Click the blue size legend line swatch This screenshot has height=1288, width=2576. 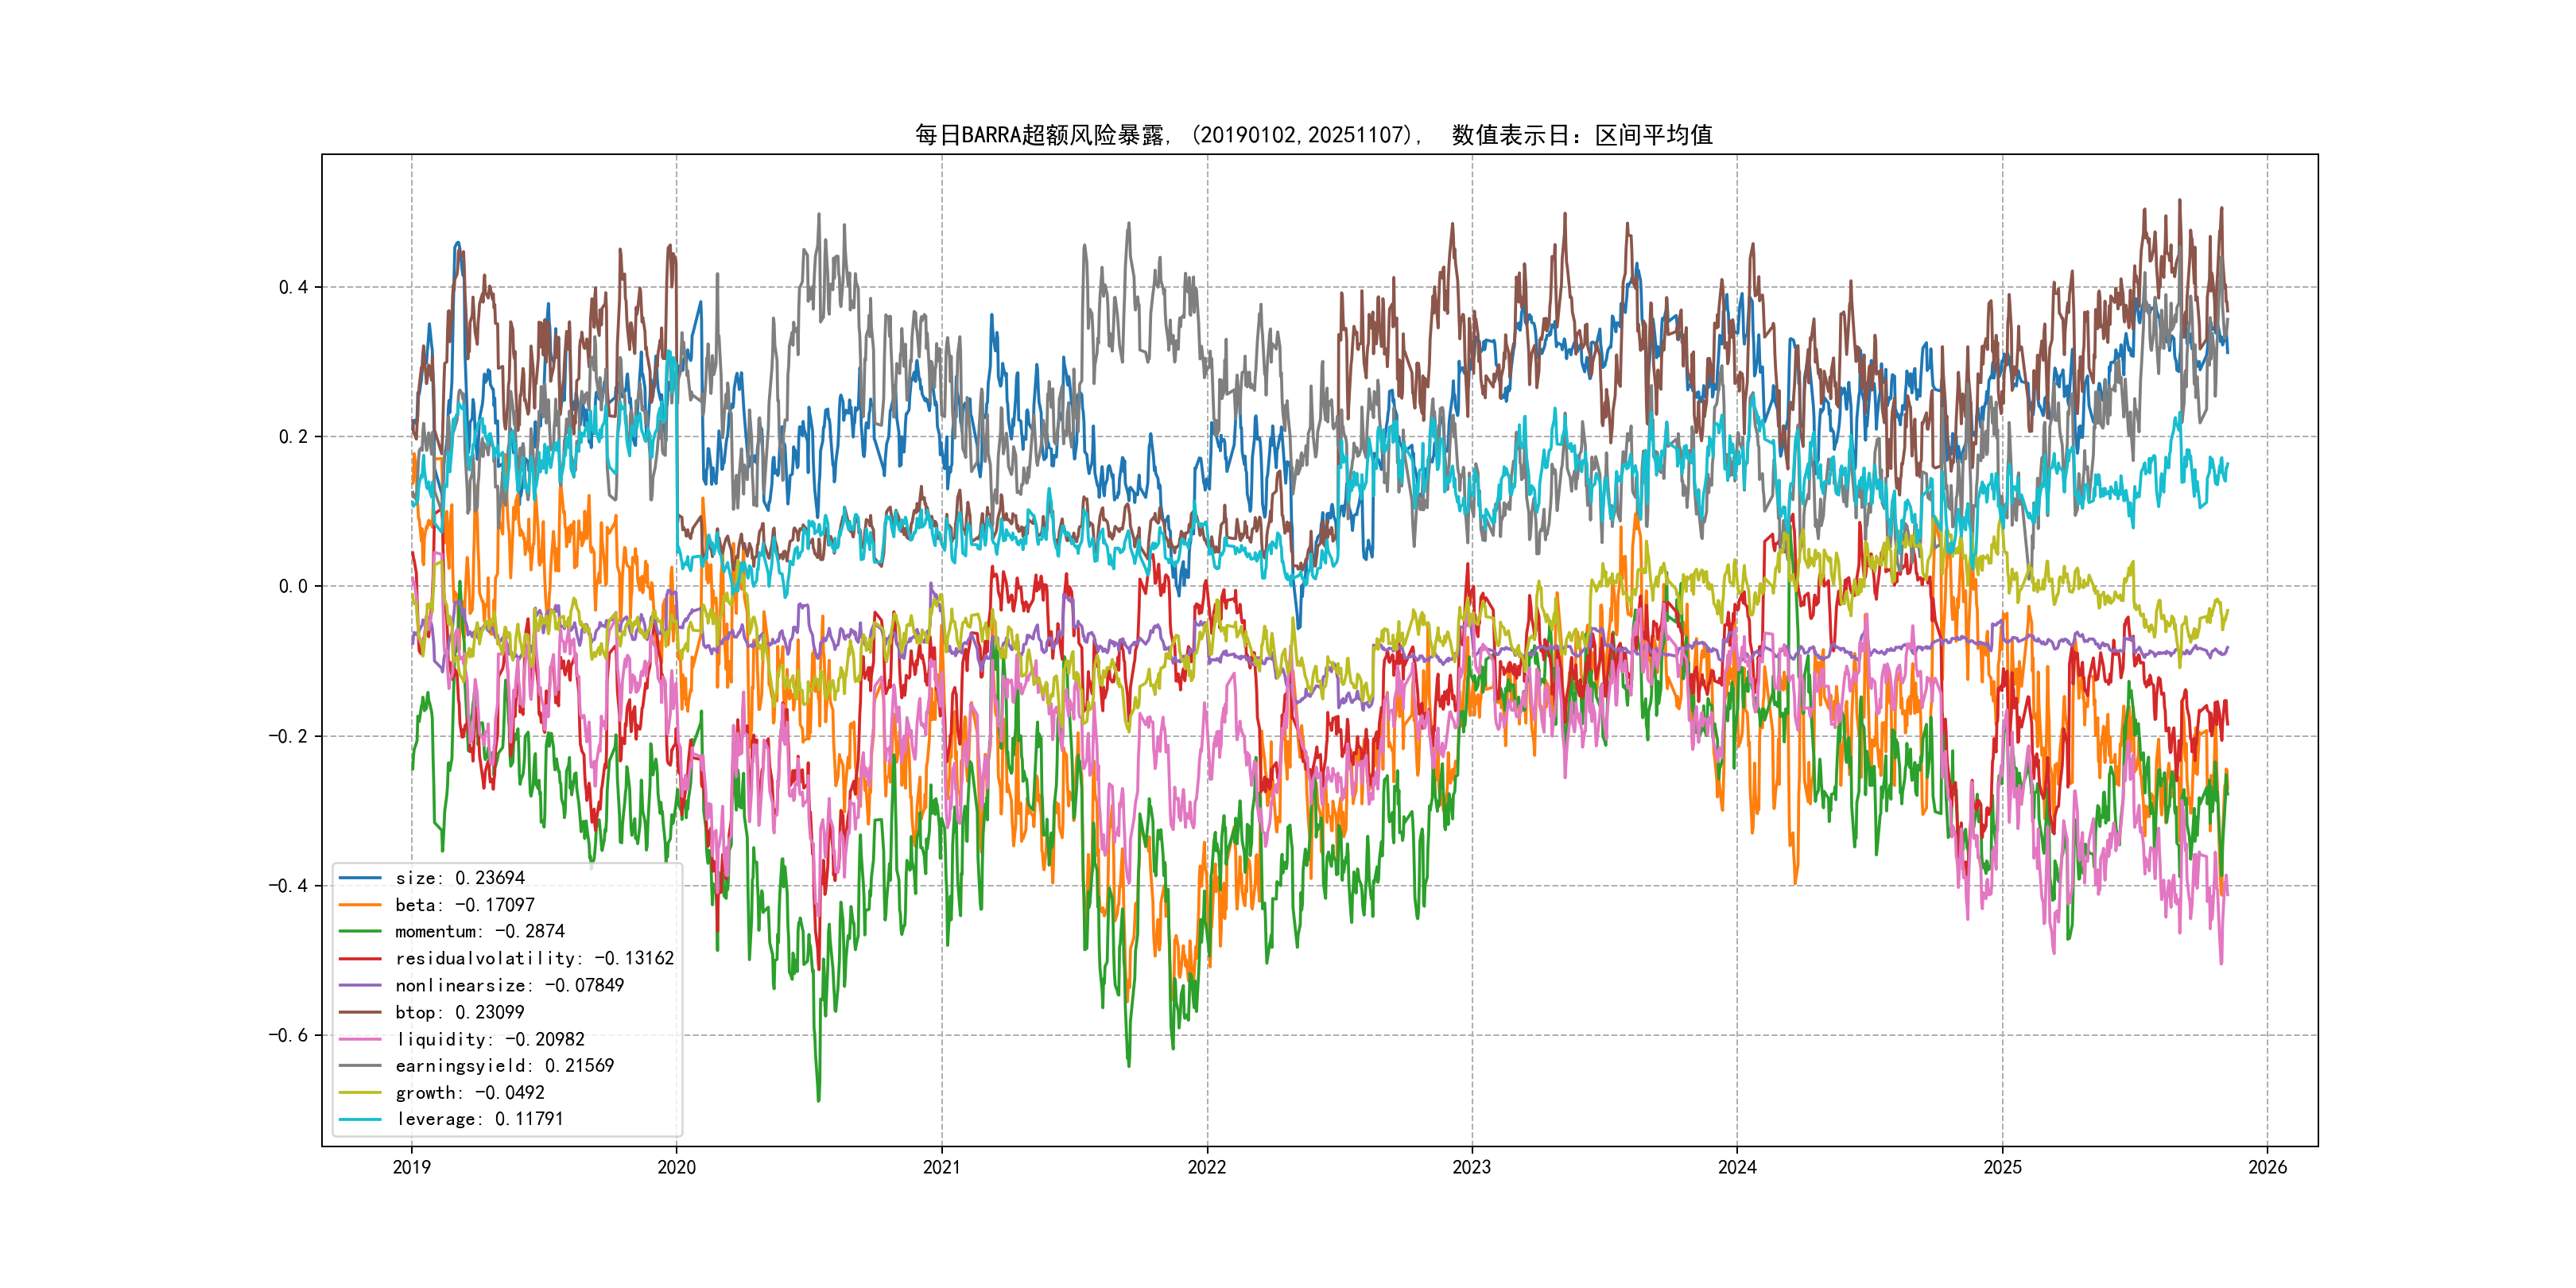pos(360,878)
